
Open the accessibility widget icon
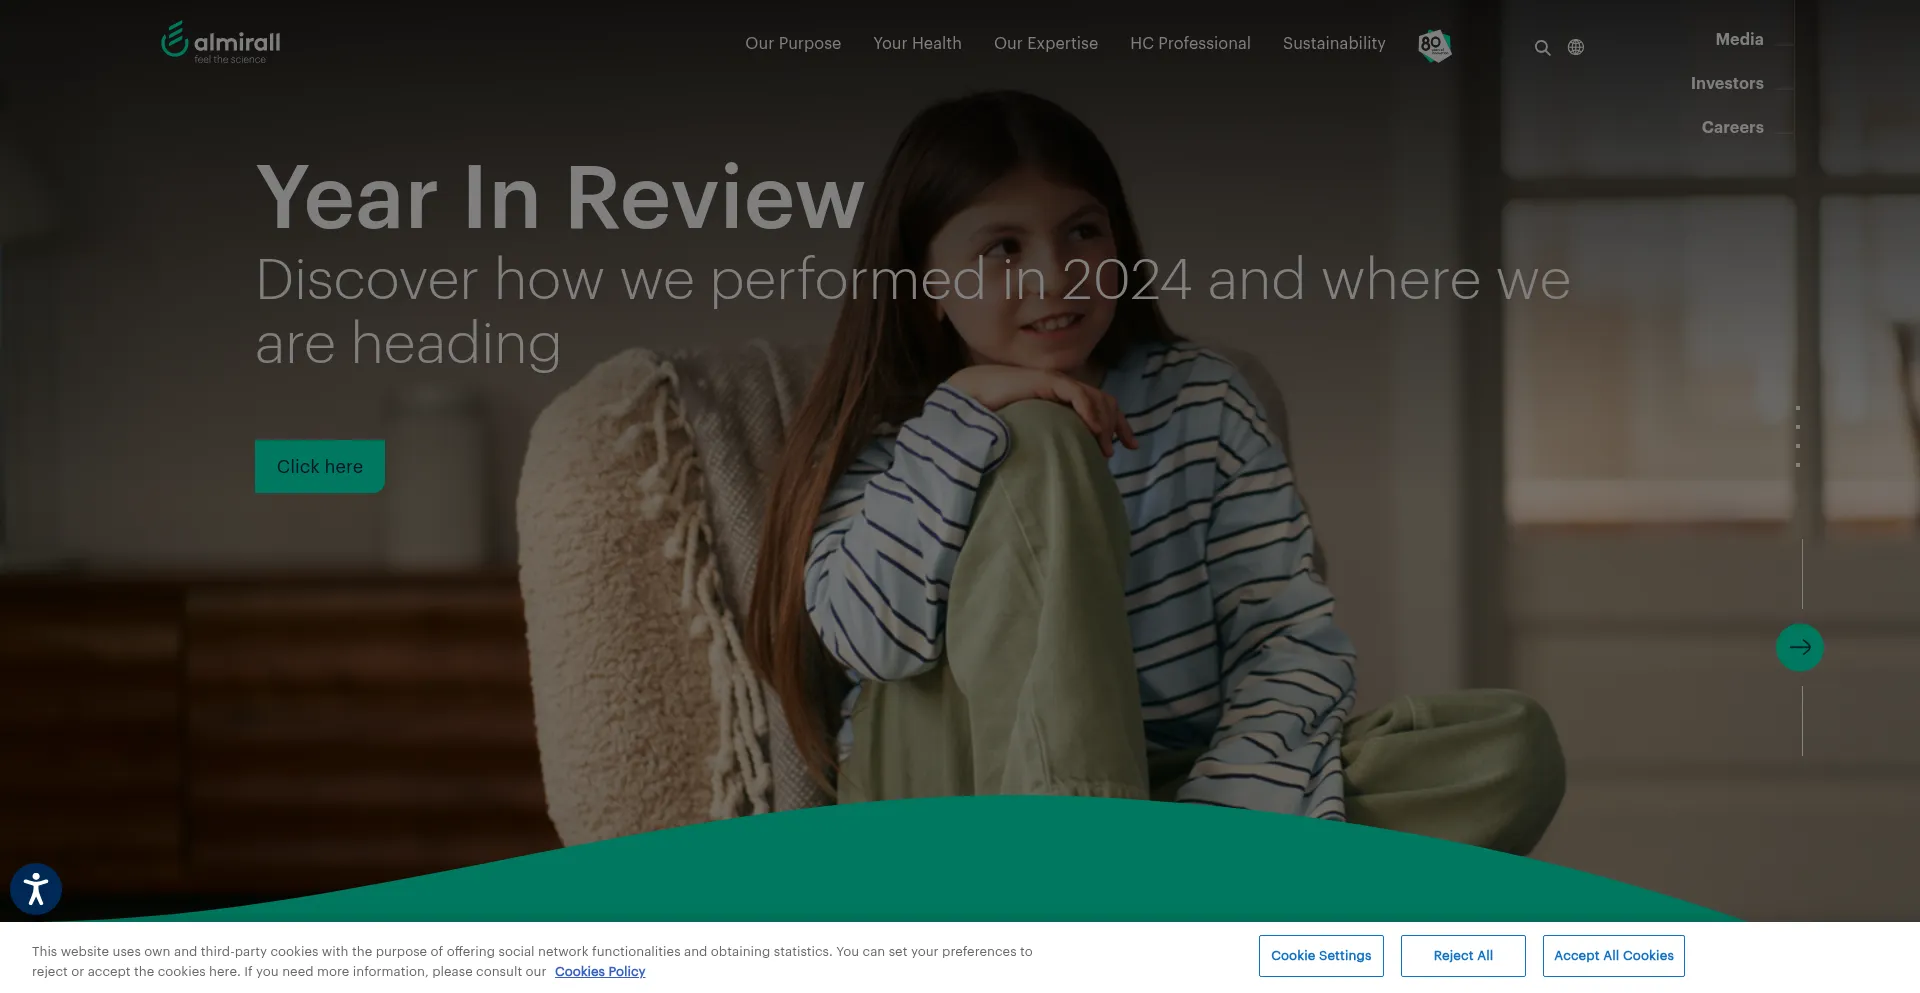pos(36,889)
